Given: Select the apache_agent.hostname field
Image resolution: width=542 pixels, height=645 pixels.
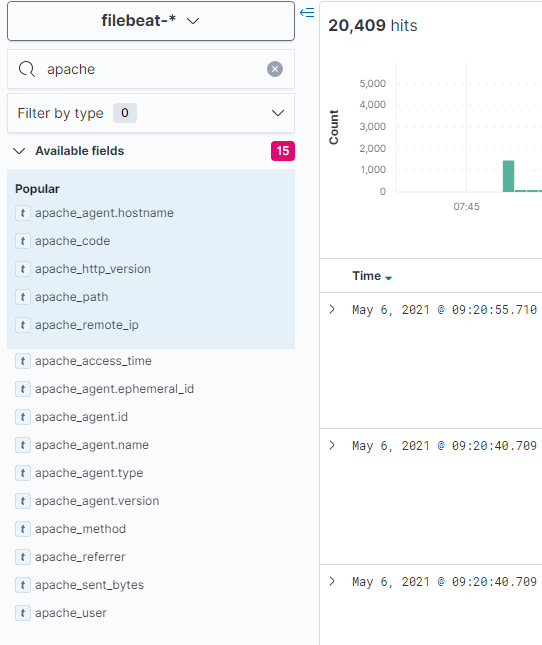Looking at the screenshot, I should click(x=104, y=213).
